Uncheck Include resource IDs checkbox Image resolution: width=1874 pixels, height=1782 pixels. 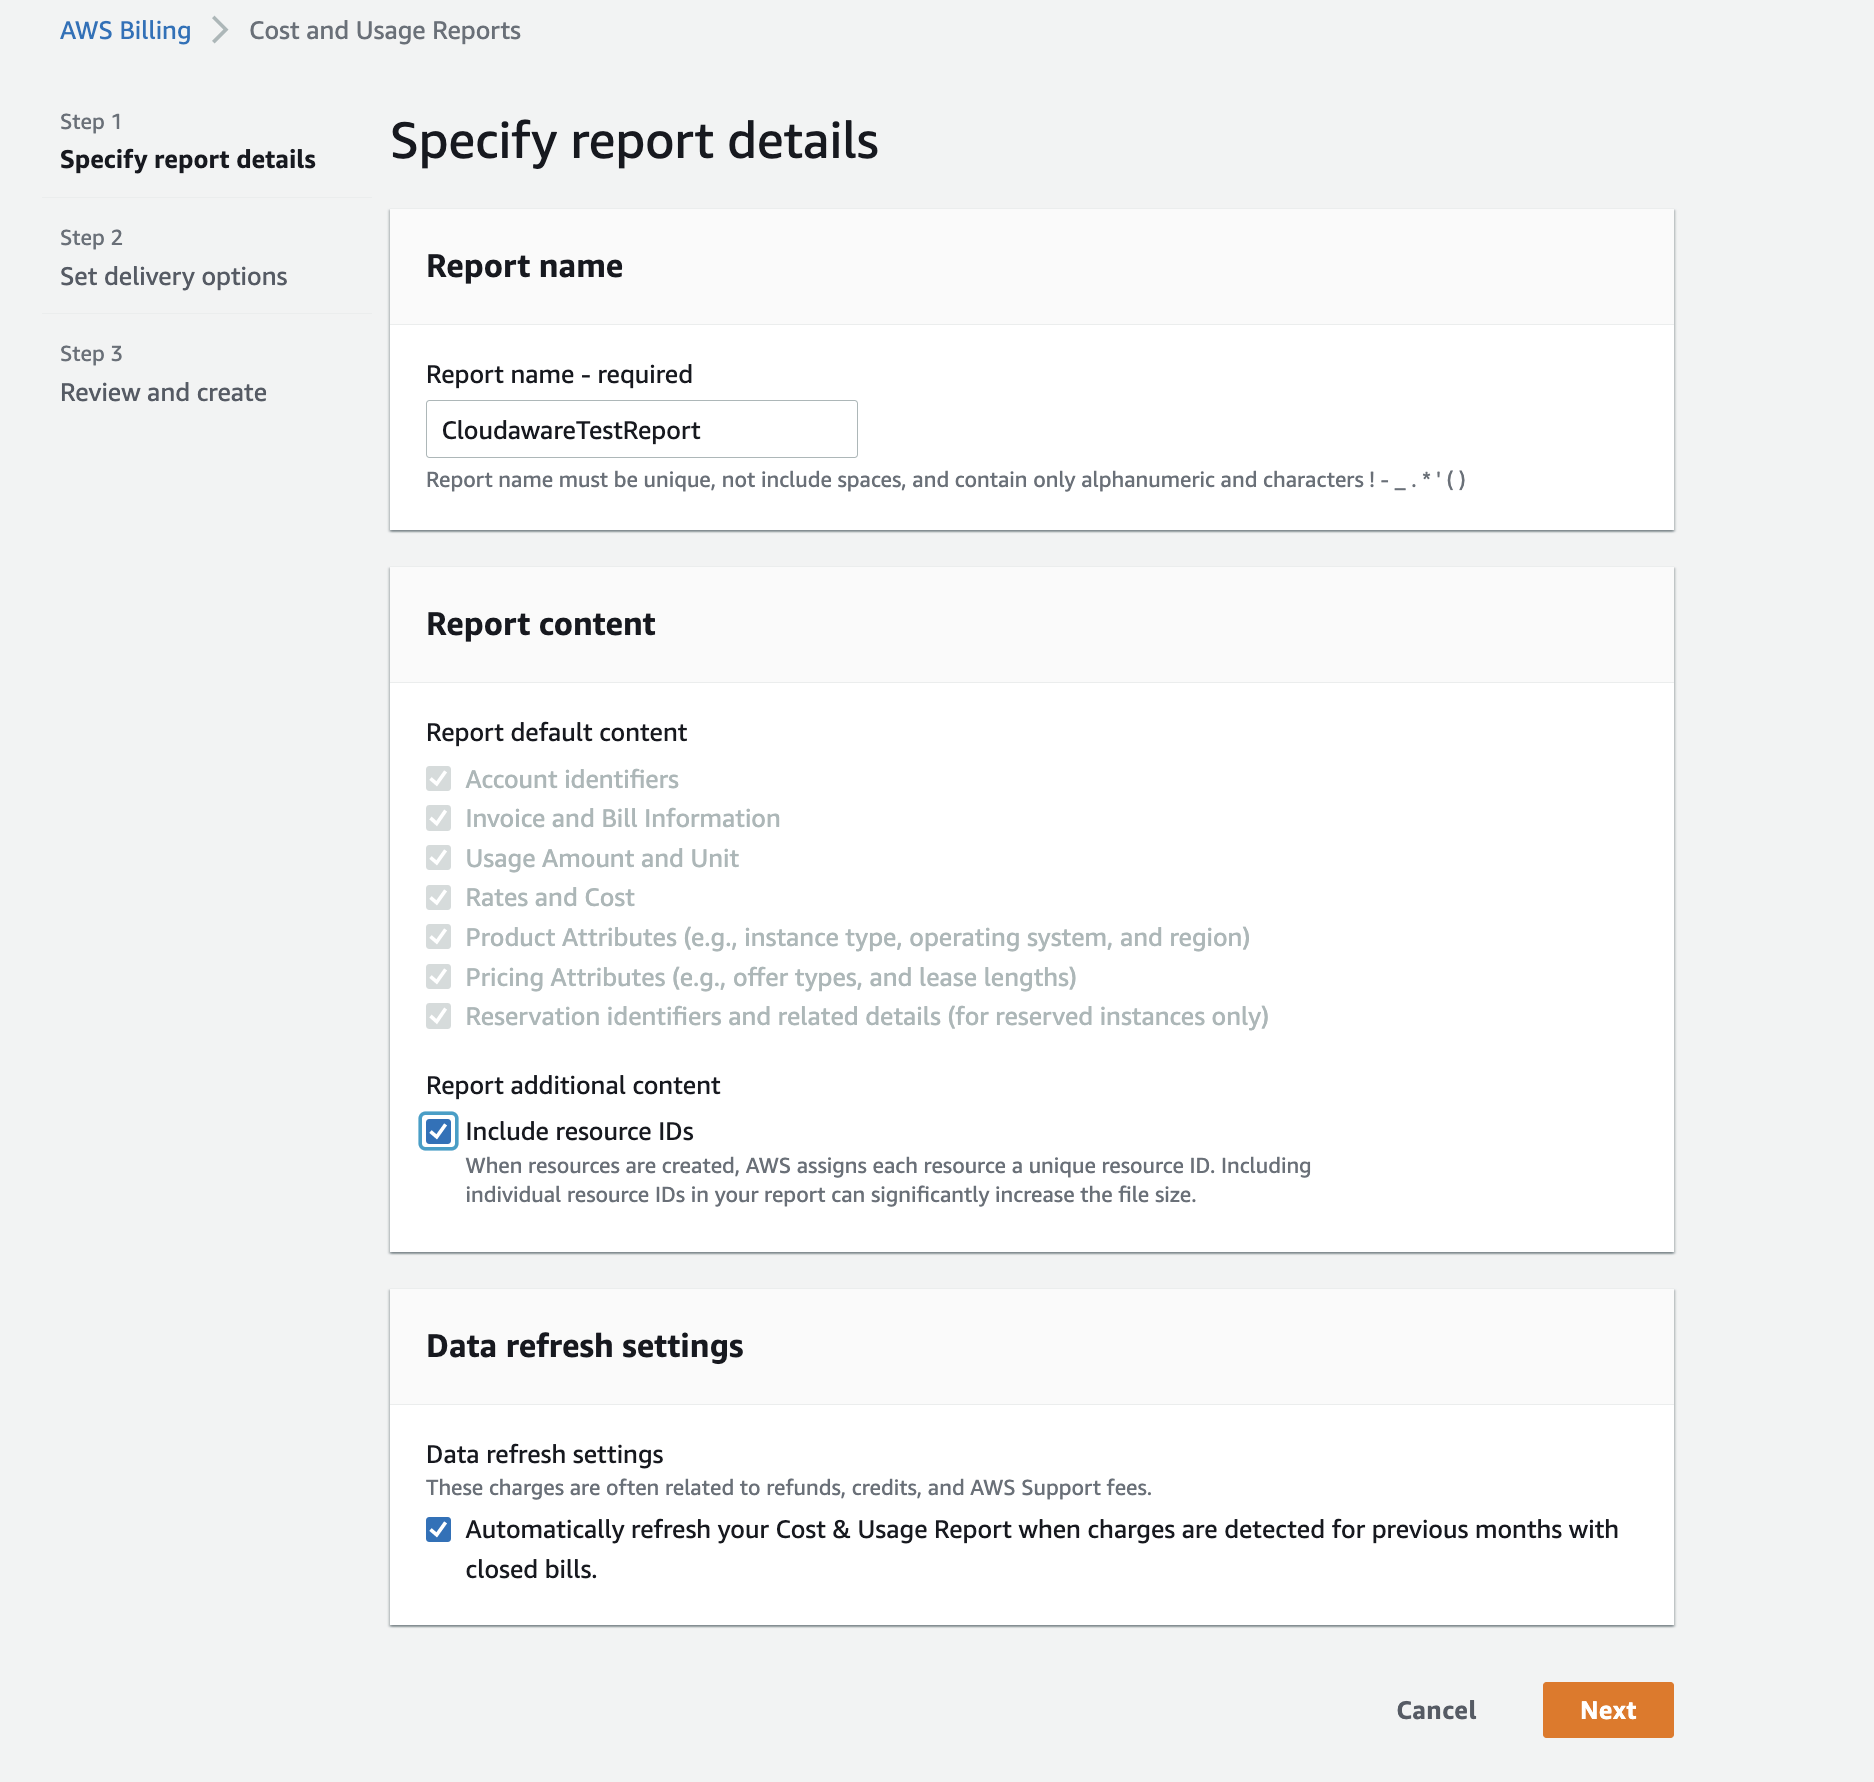(x=438, y=1131)
